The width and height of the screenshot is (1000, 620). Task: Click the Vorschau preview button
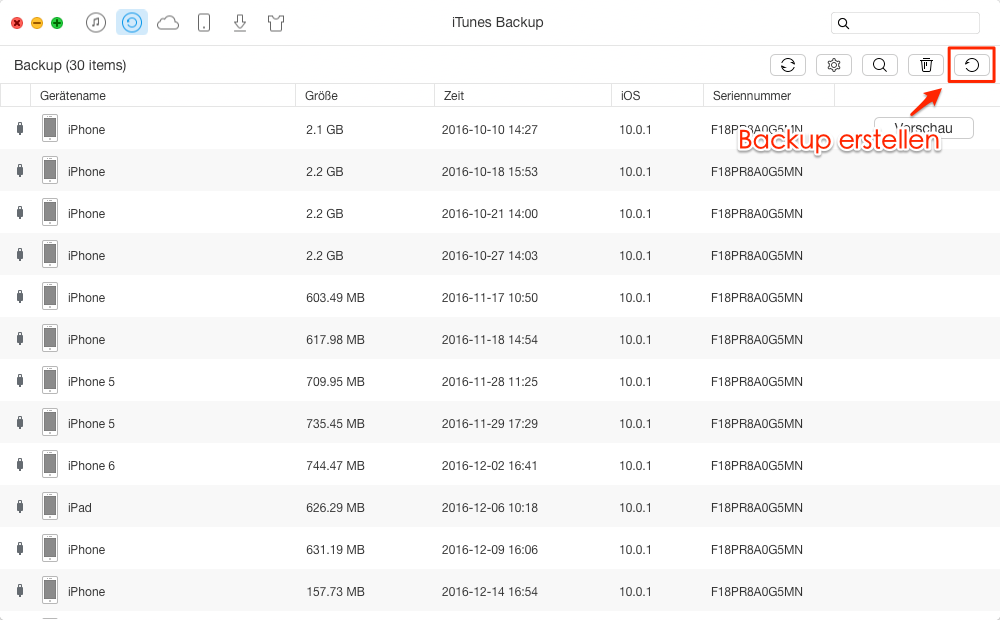tap(923, 128)
